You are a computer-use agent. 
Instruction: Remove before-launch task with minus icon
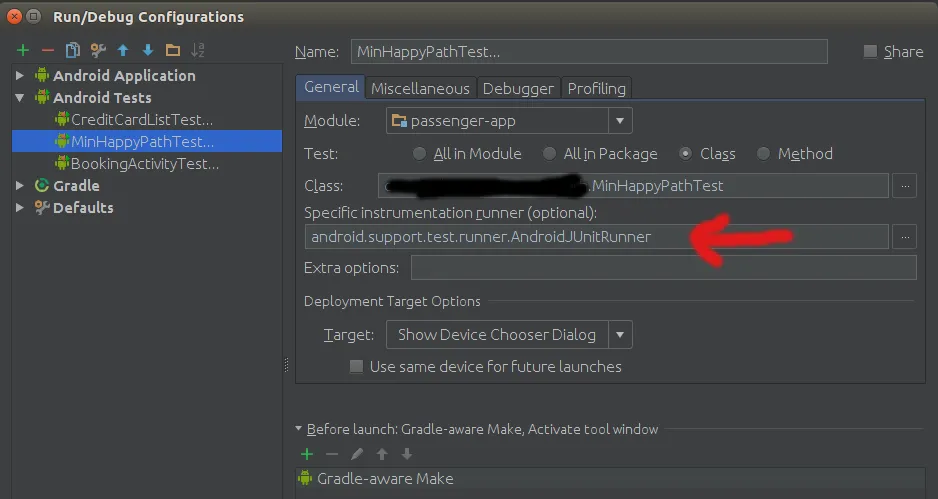click(332, 454)
